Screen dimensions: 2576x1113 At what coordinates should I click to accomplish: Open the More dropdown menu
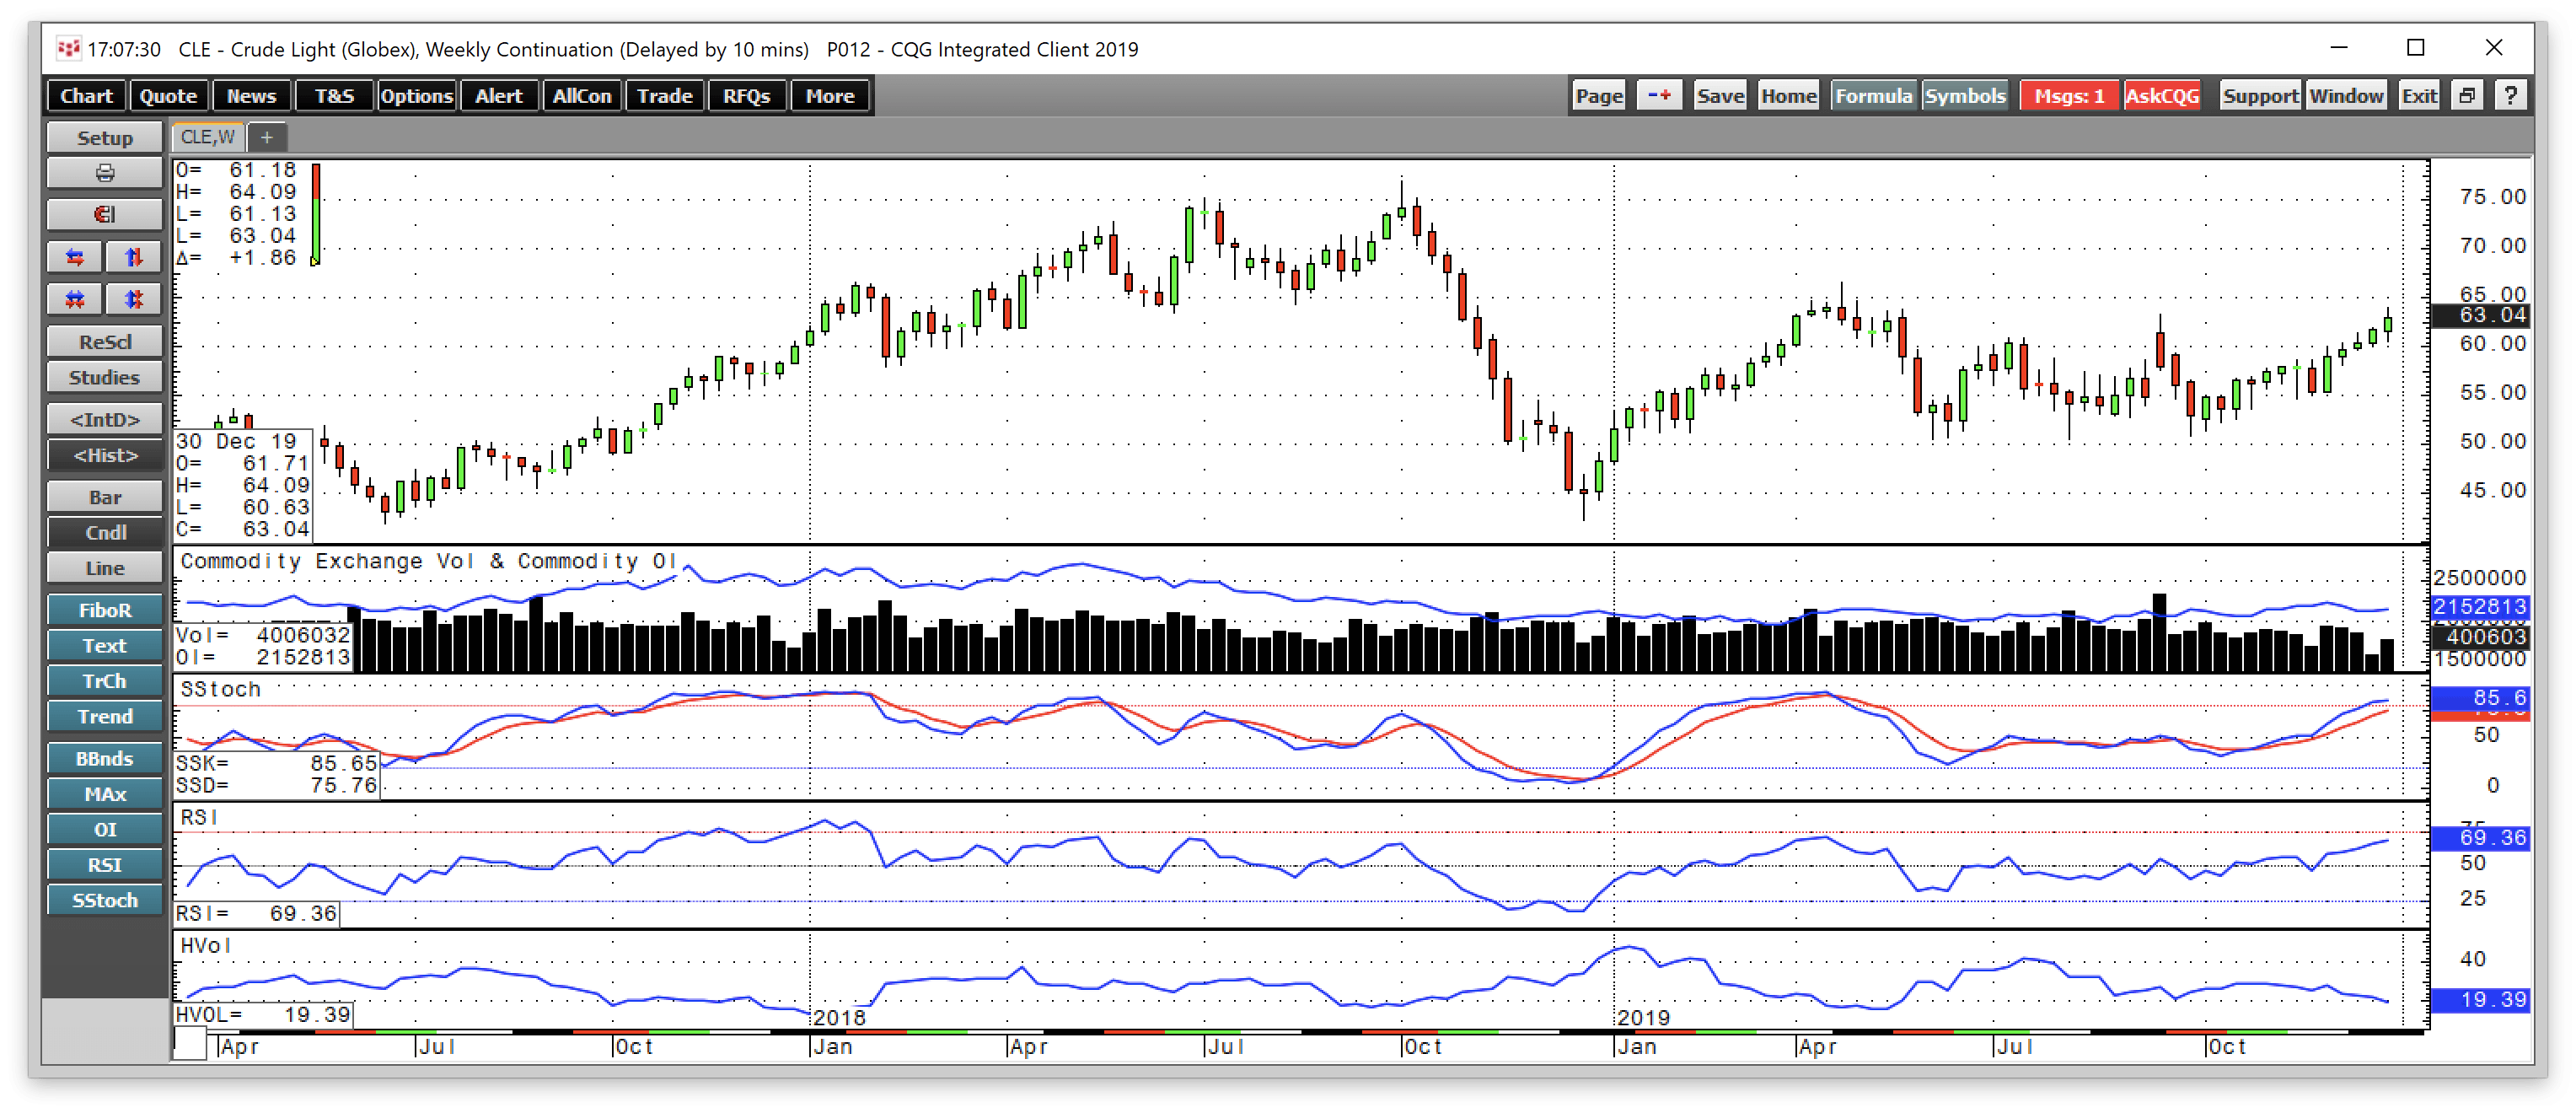(830, 96)
